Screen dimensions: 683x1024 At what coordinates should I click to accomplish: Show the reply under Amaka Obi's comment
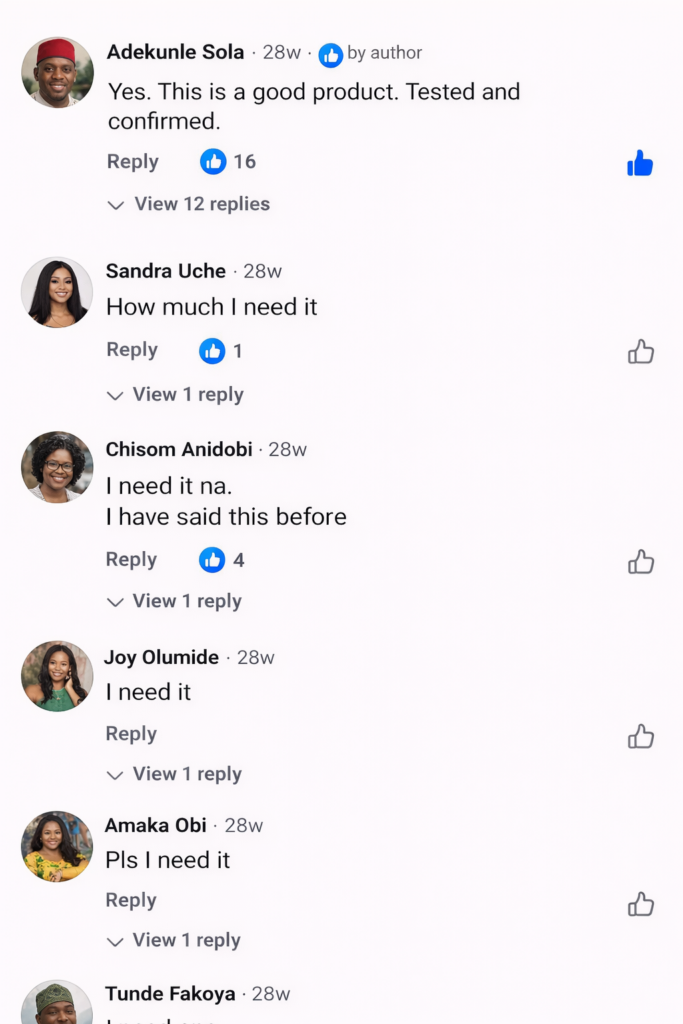pos(174,940)
